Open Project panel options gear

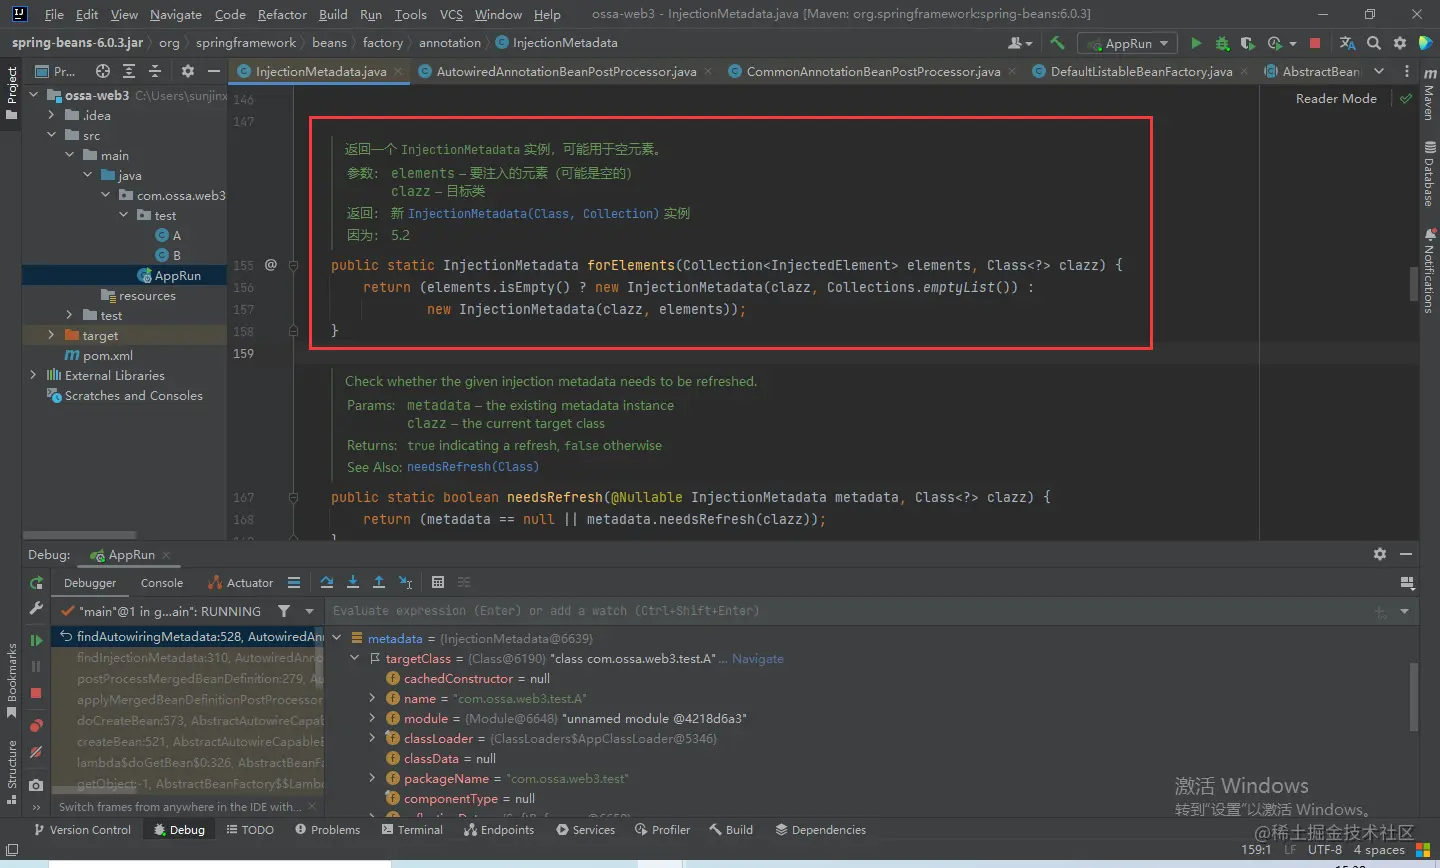point(188,71)
